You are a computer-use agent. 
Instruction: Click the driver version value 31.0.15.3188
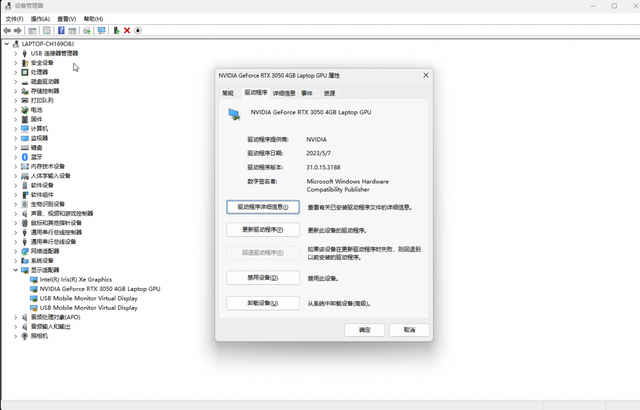(x=323, y=167)
